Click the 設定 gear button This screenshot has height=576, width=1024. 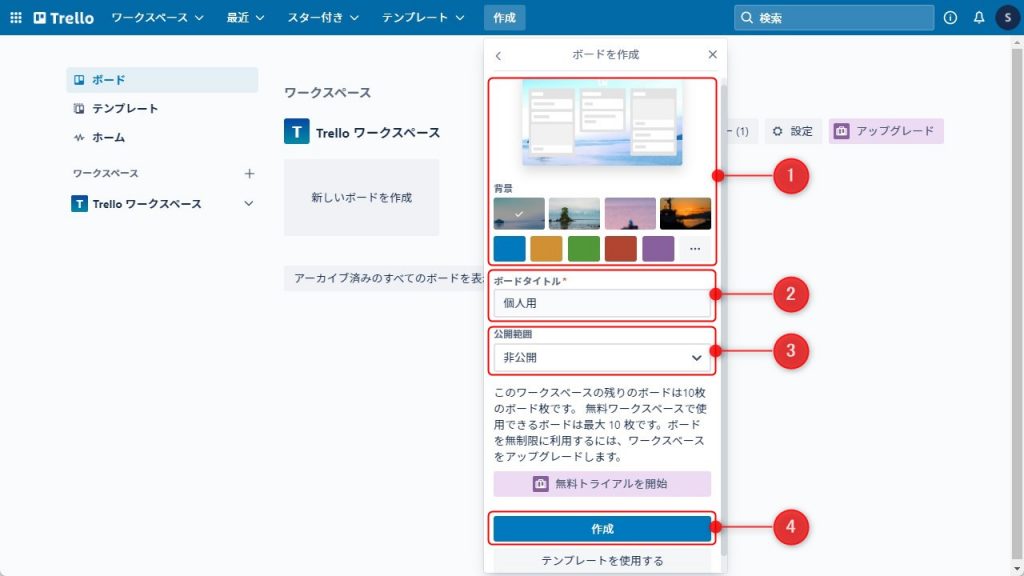(793, 131)
